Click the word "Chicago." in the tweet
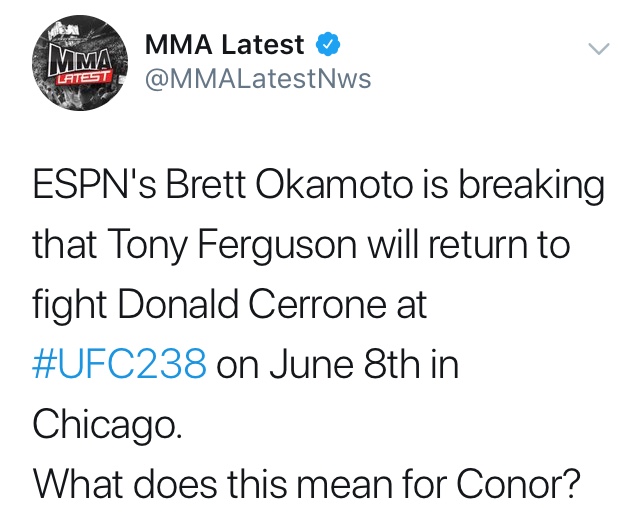Viewport: 623px width, 525px height. [x=107, y=424]
